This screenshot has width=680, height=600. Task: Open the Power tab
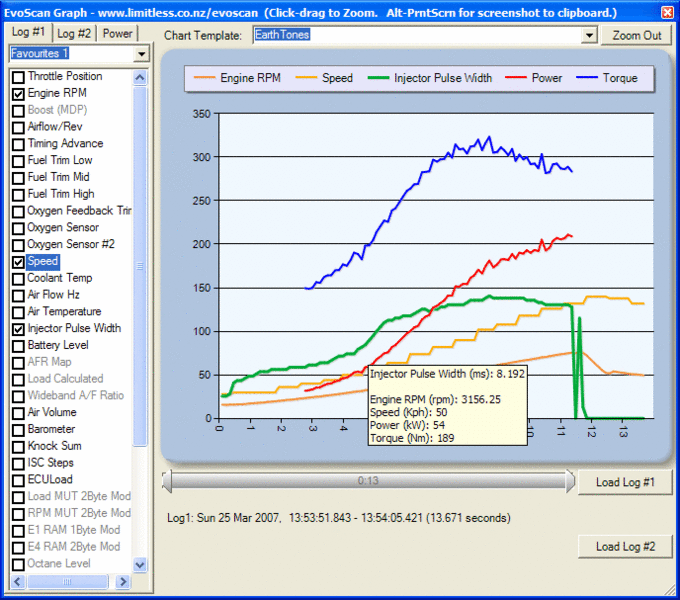[118, 33]
